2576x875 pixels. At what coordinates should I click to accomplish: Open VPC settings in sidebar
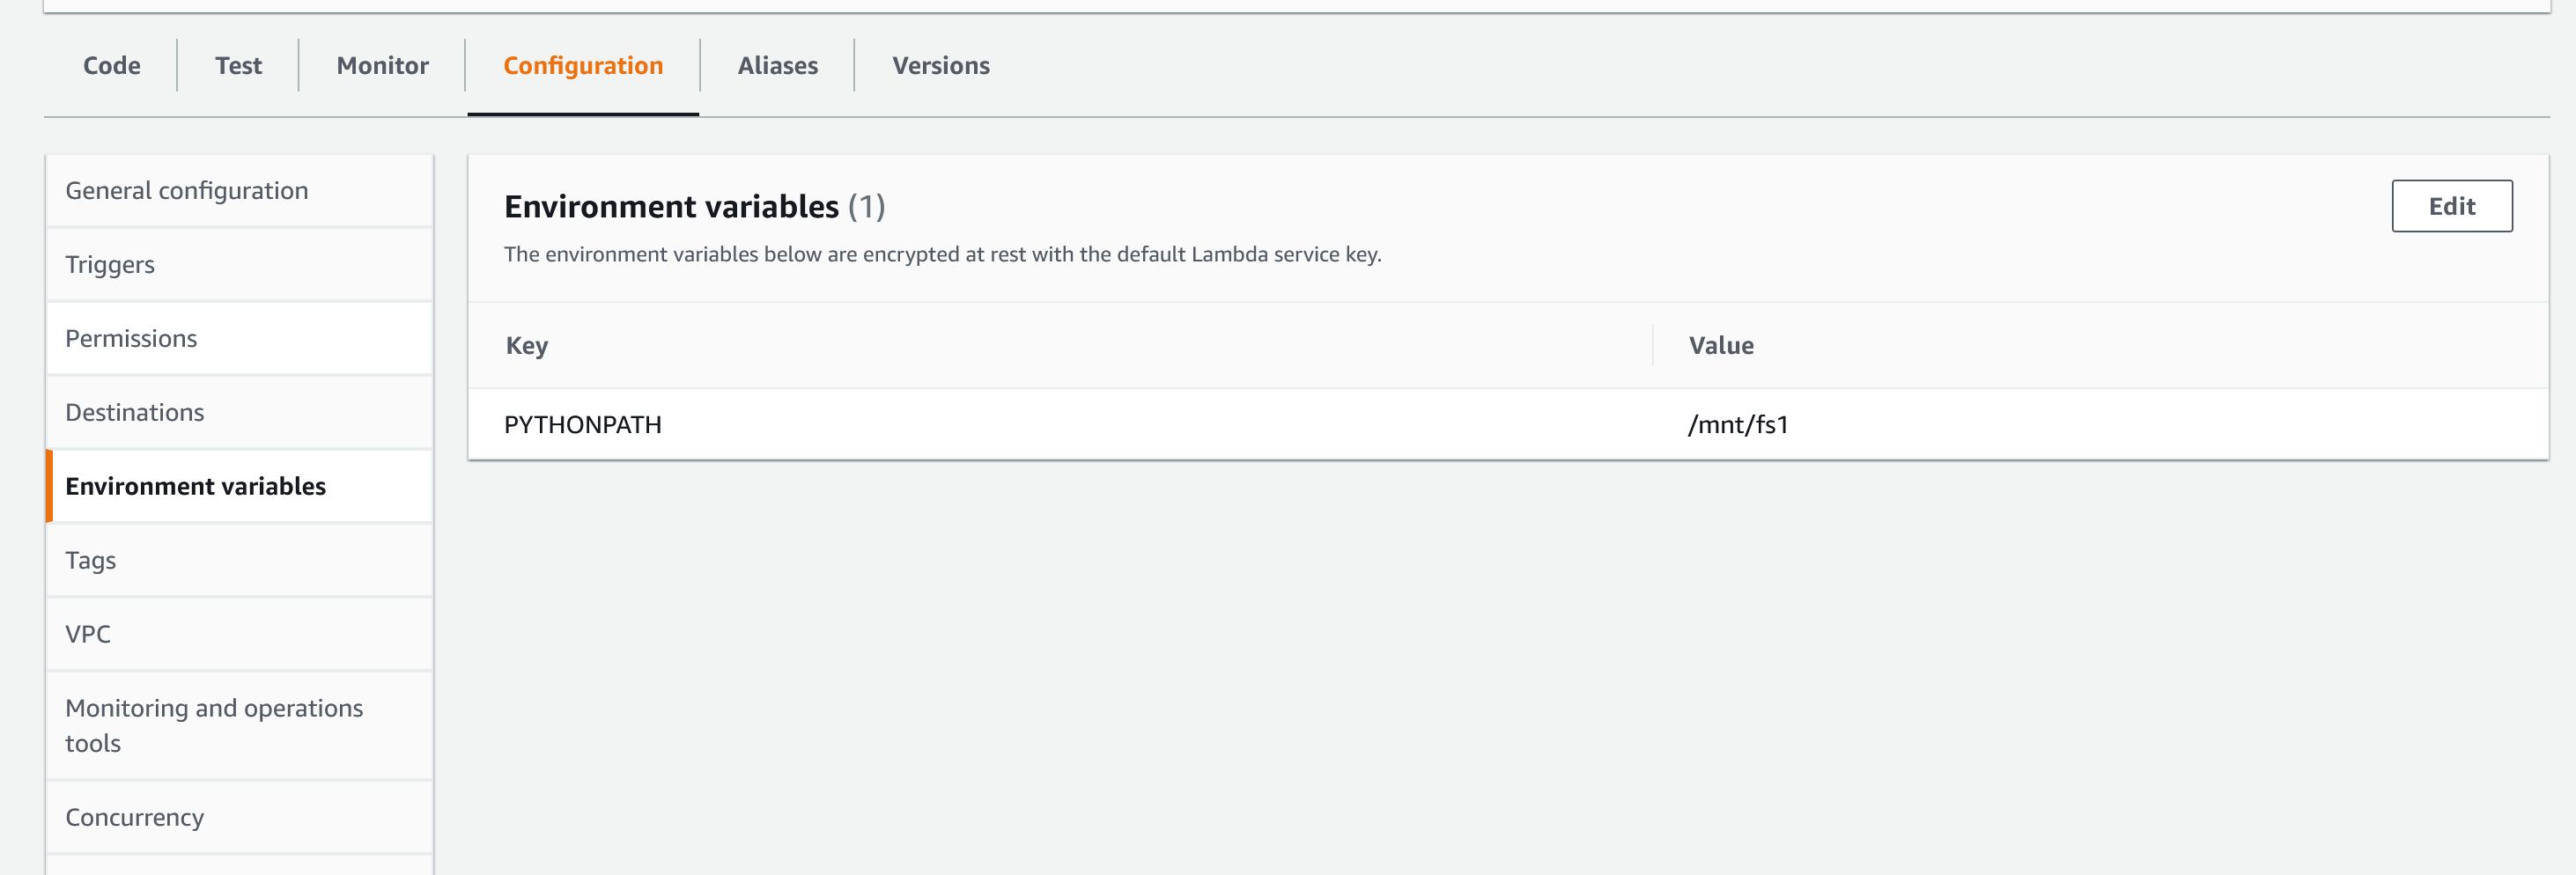88,635
